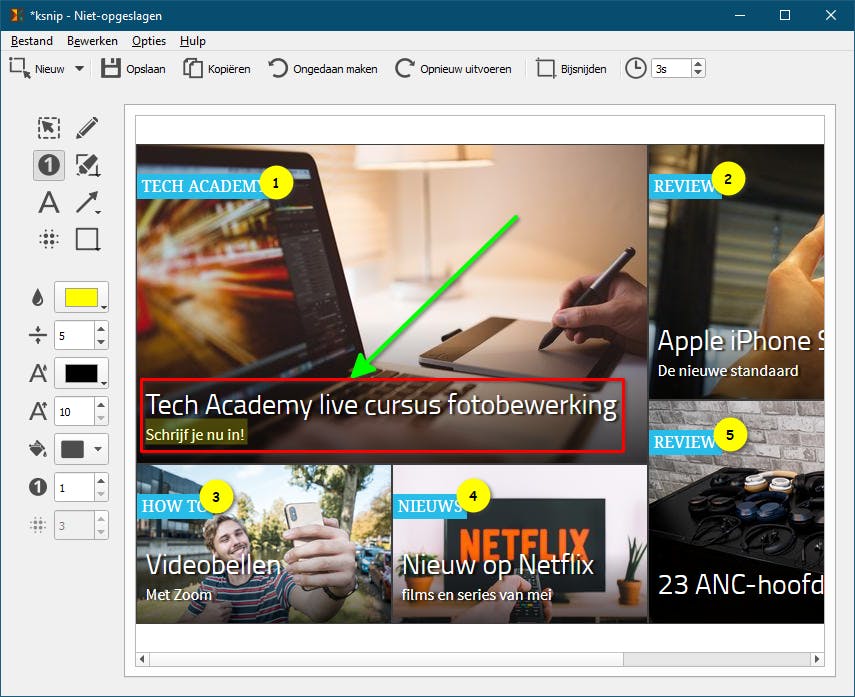This screenshot has width=855, height=697.
Task: Click Opnieuw uitvoeren to redo
Action: [453, 69]
